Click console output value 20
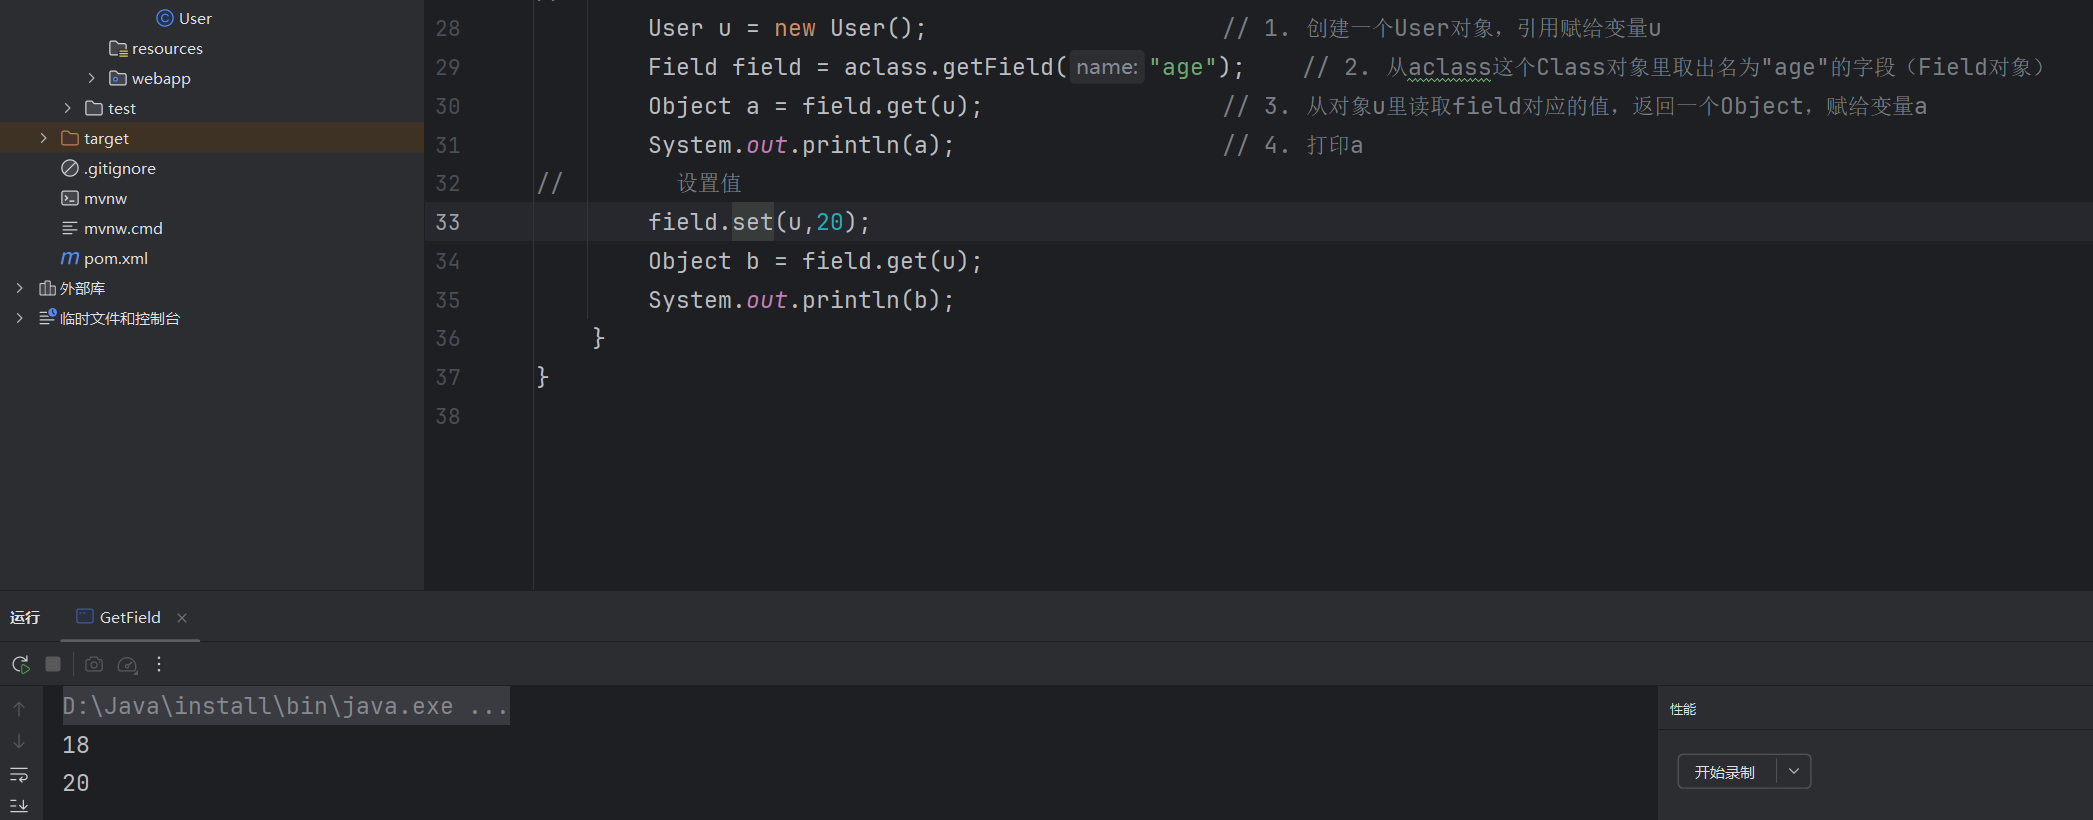Screen dimensions: 2093x820 (x=76, y=783)
